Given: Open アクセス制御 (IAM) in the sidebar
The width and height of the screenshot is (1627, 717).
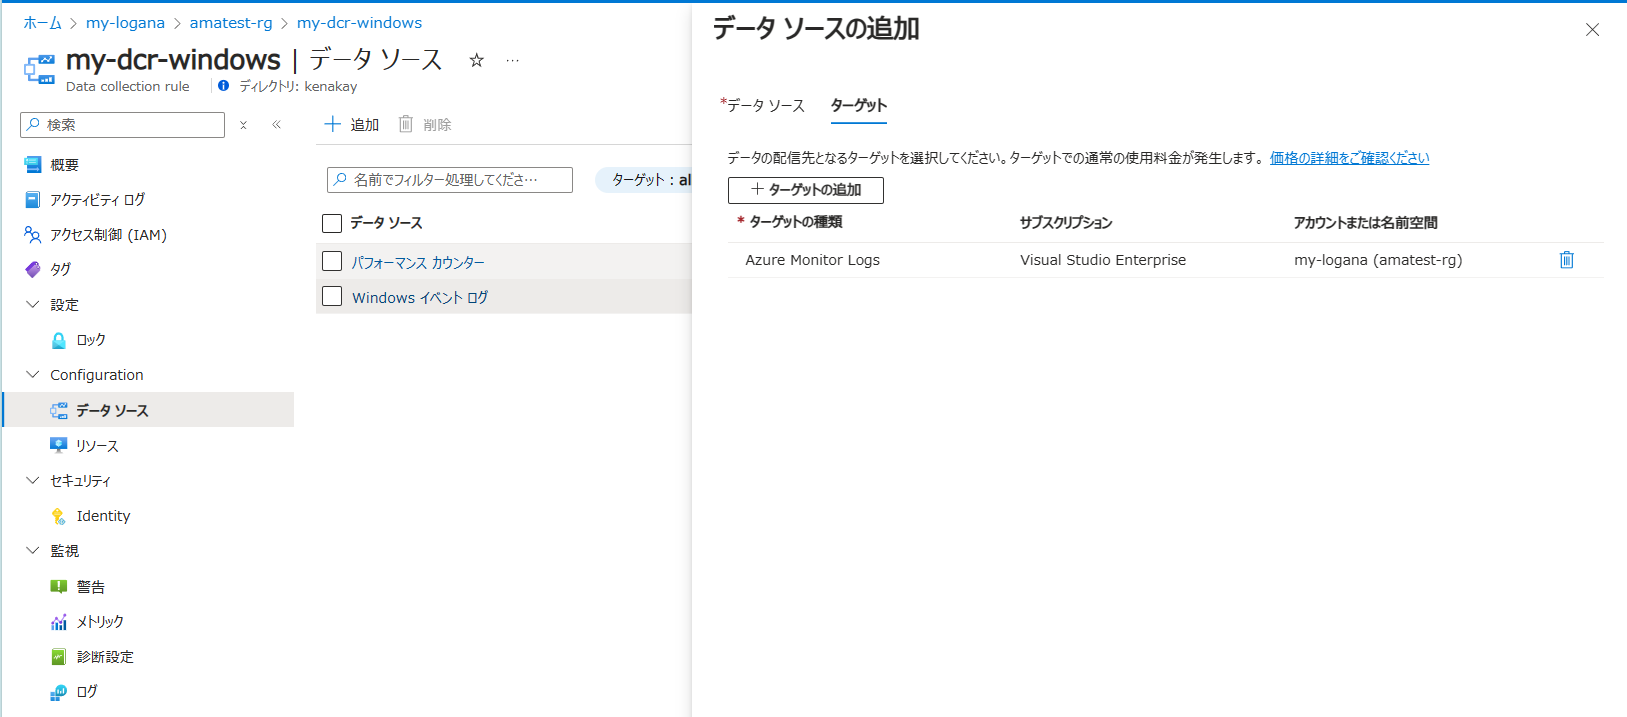Looking at the screenshot, I should click(x=108, y=235).
